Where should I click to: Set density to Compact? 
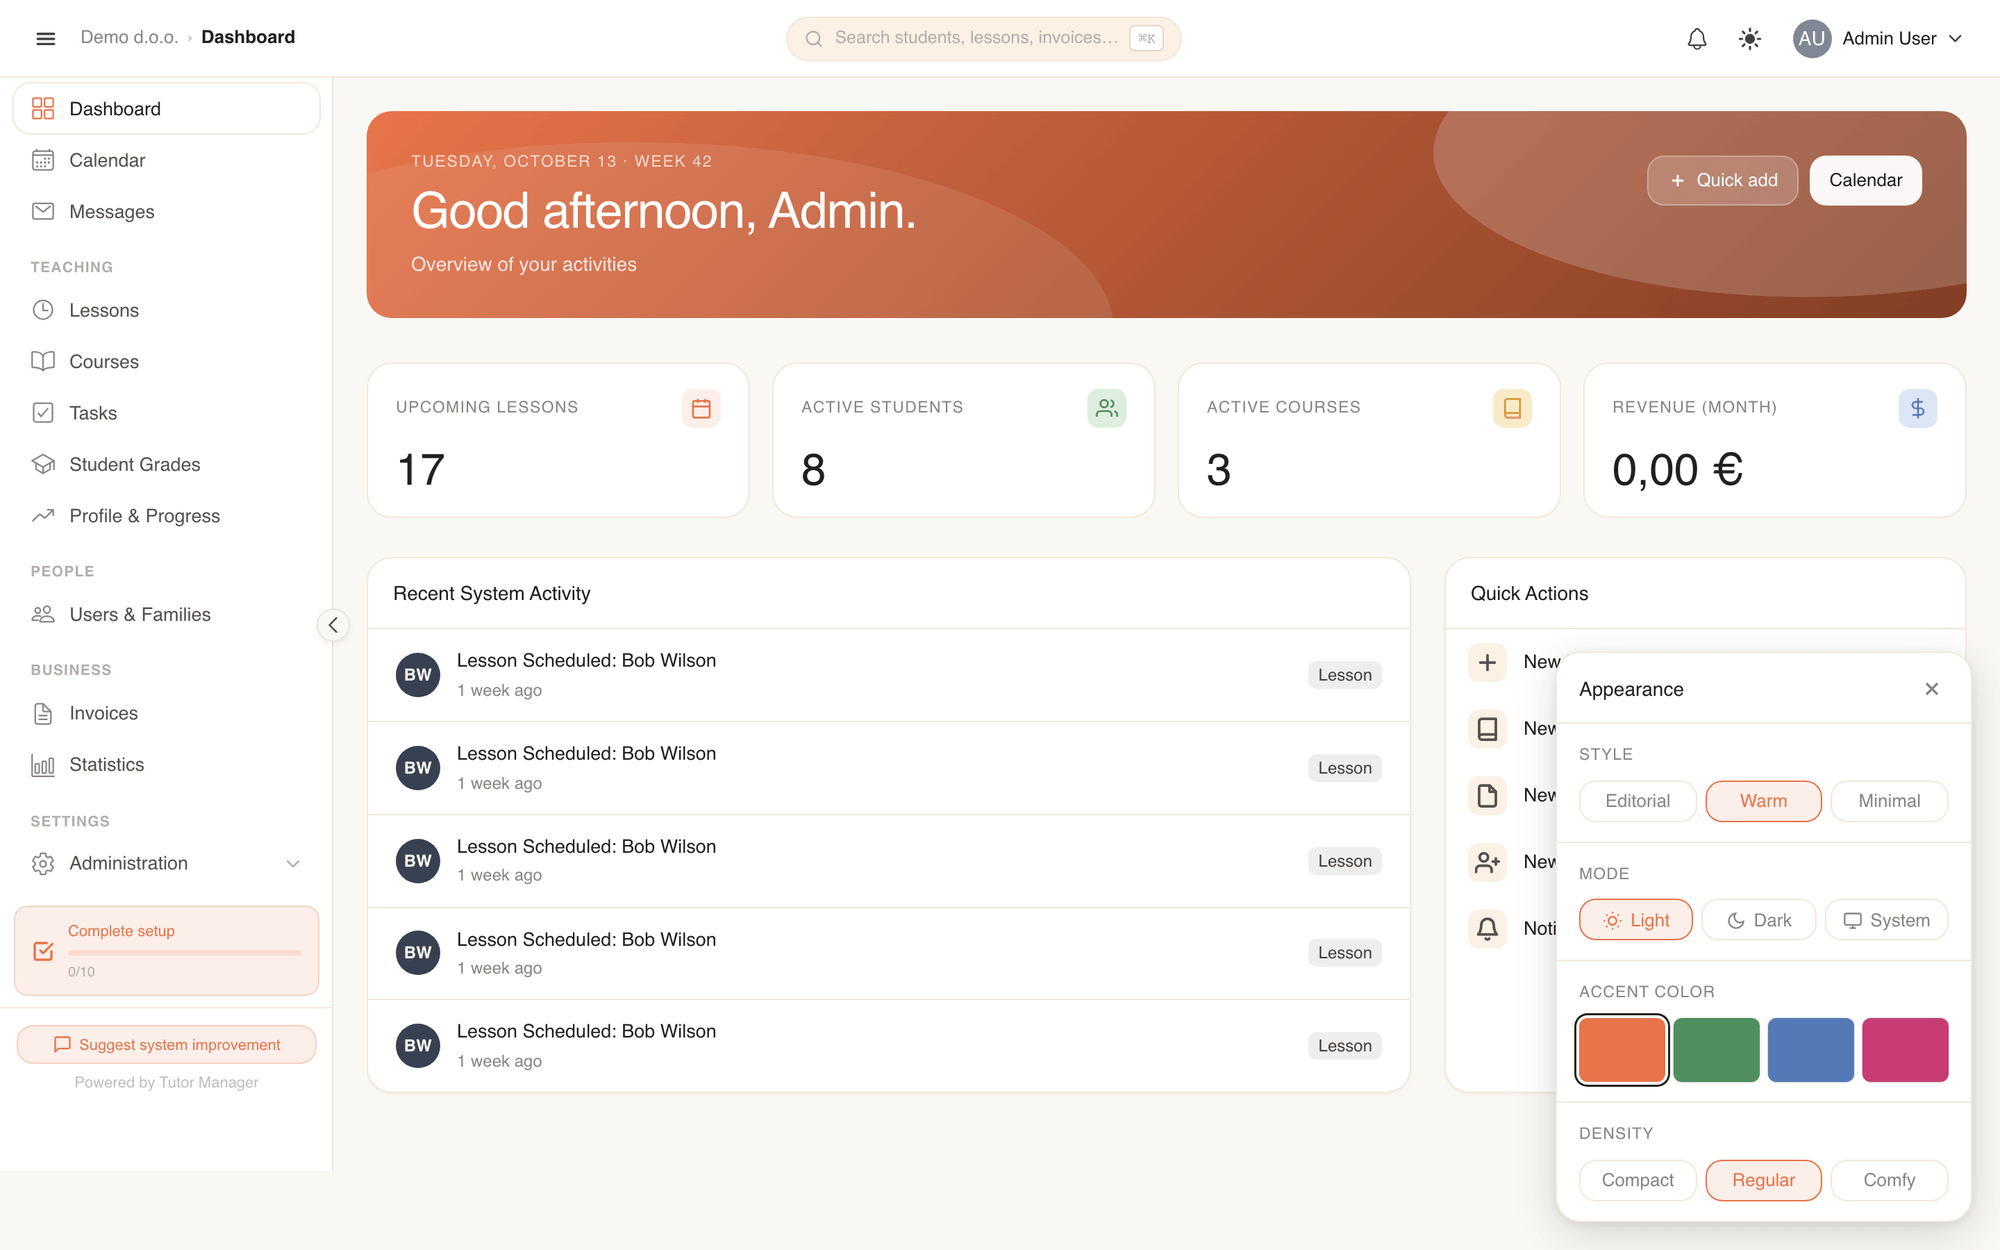(1637, 1180)
